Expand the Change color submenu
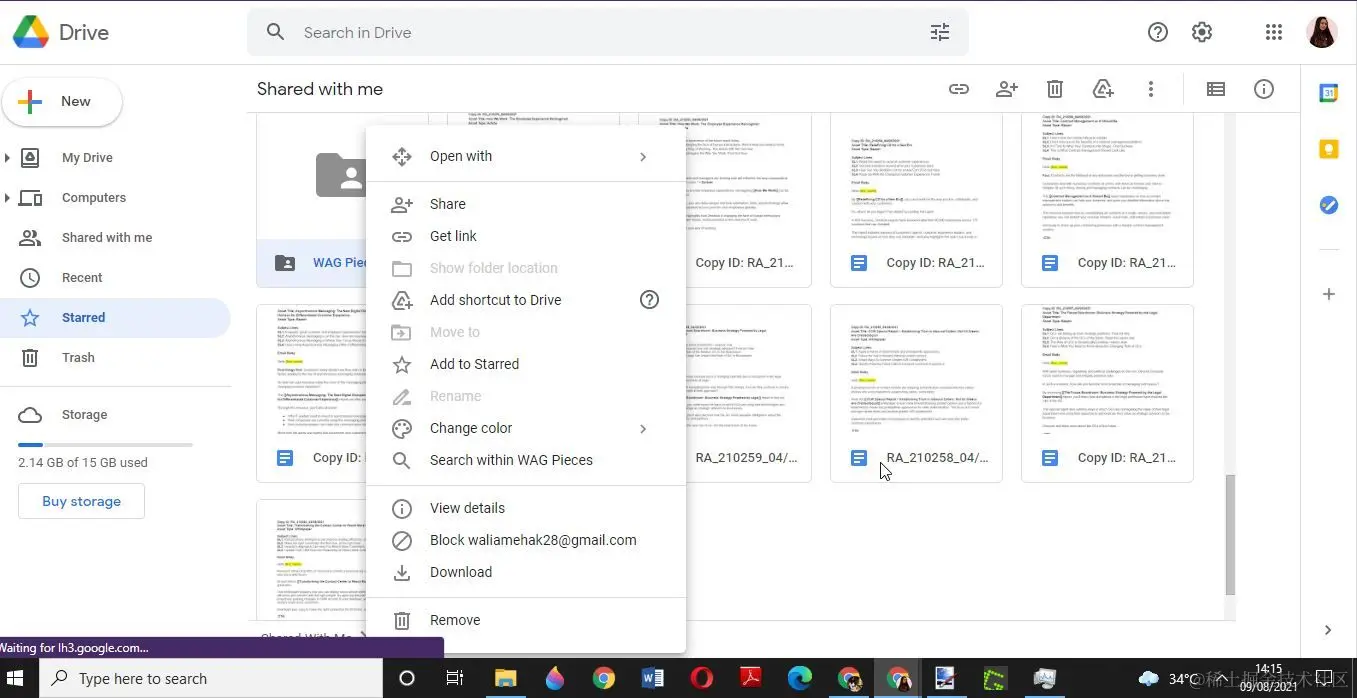 (643, 428)
